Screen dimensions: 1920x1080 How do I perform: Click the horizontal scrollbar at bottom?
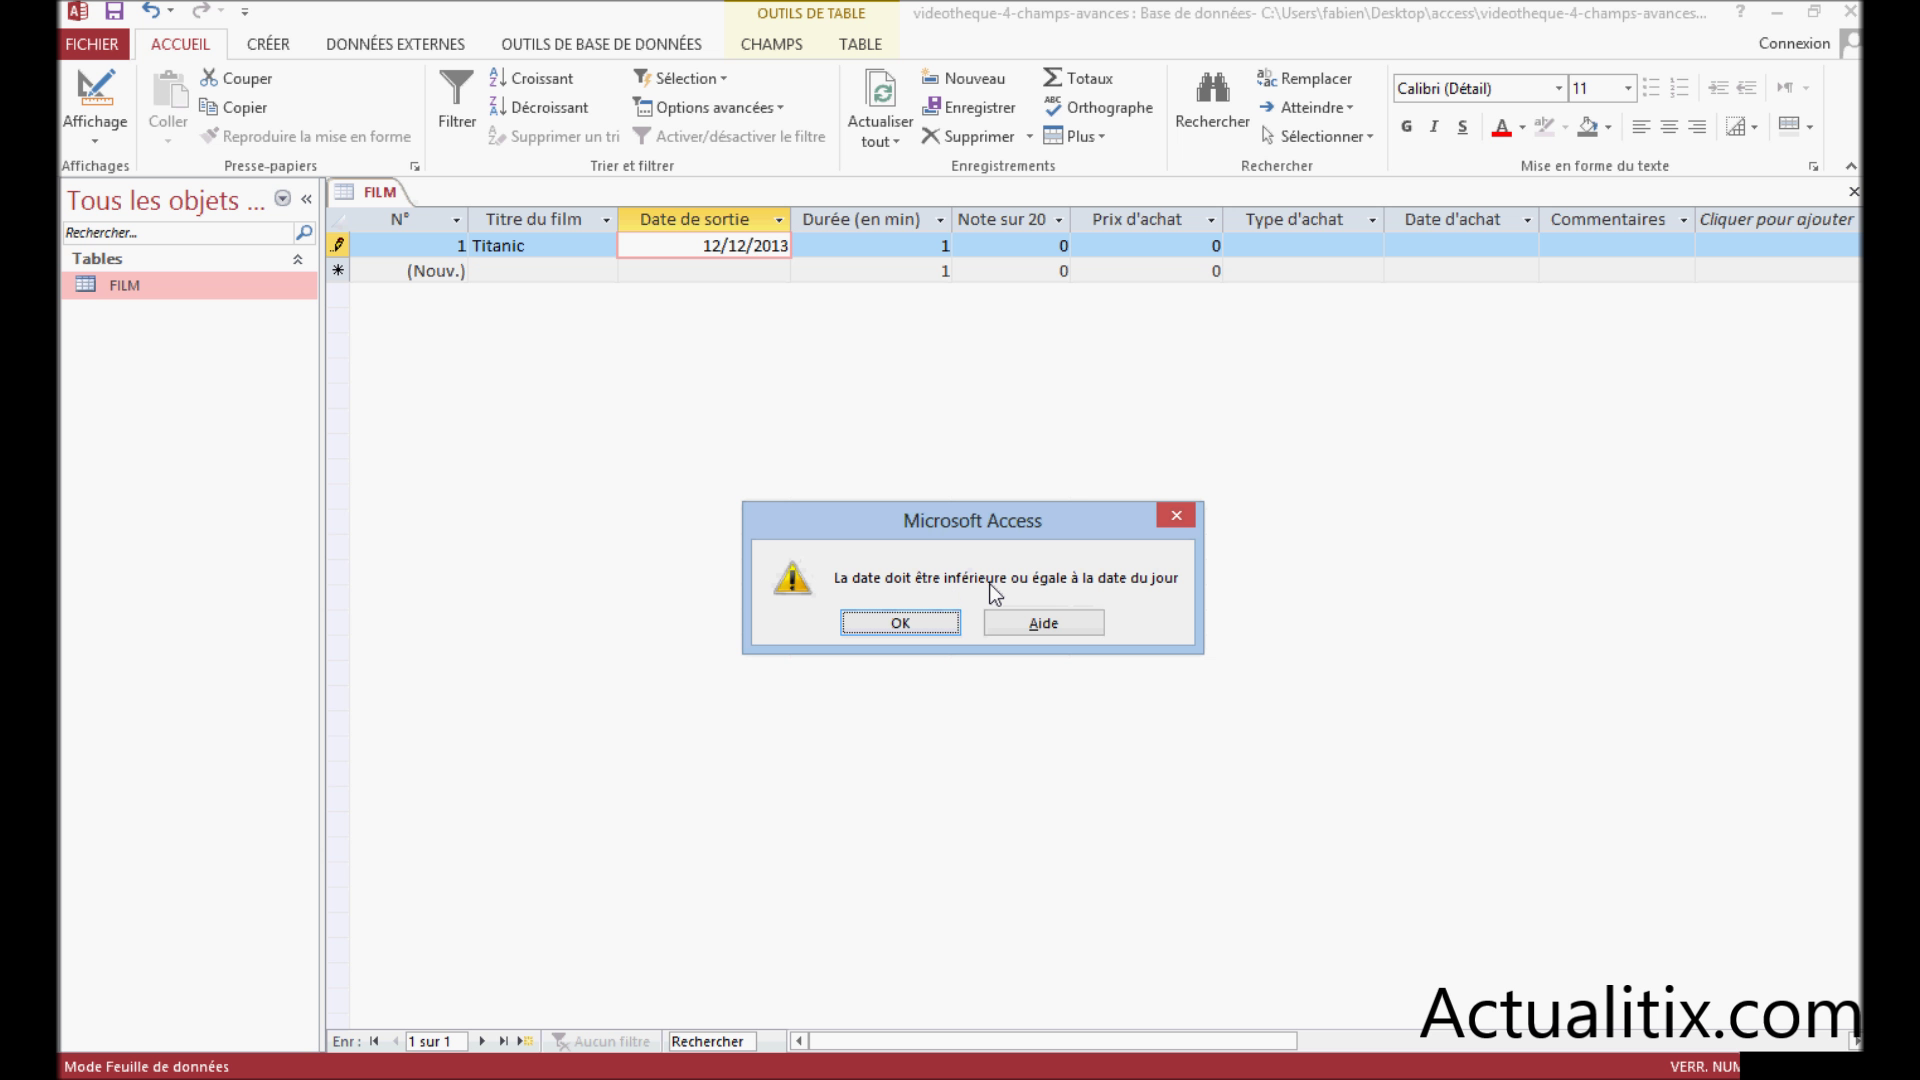coord(1052,1041)
